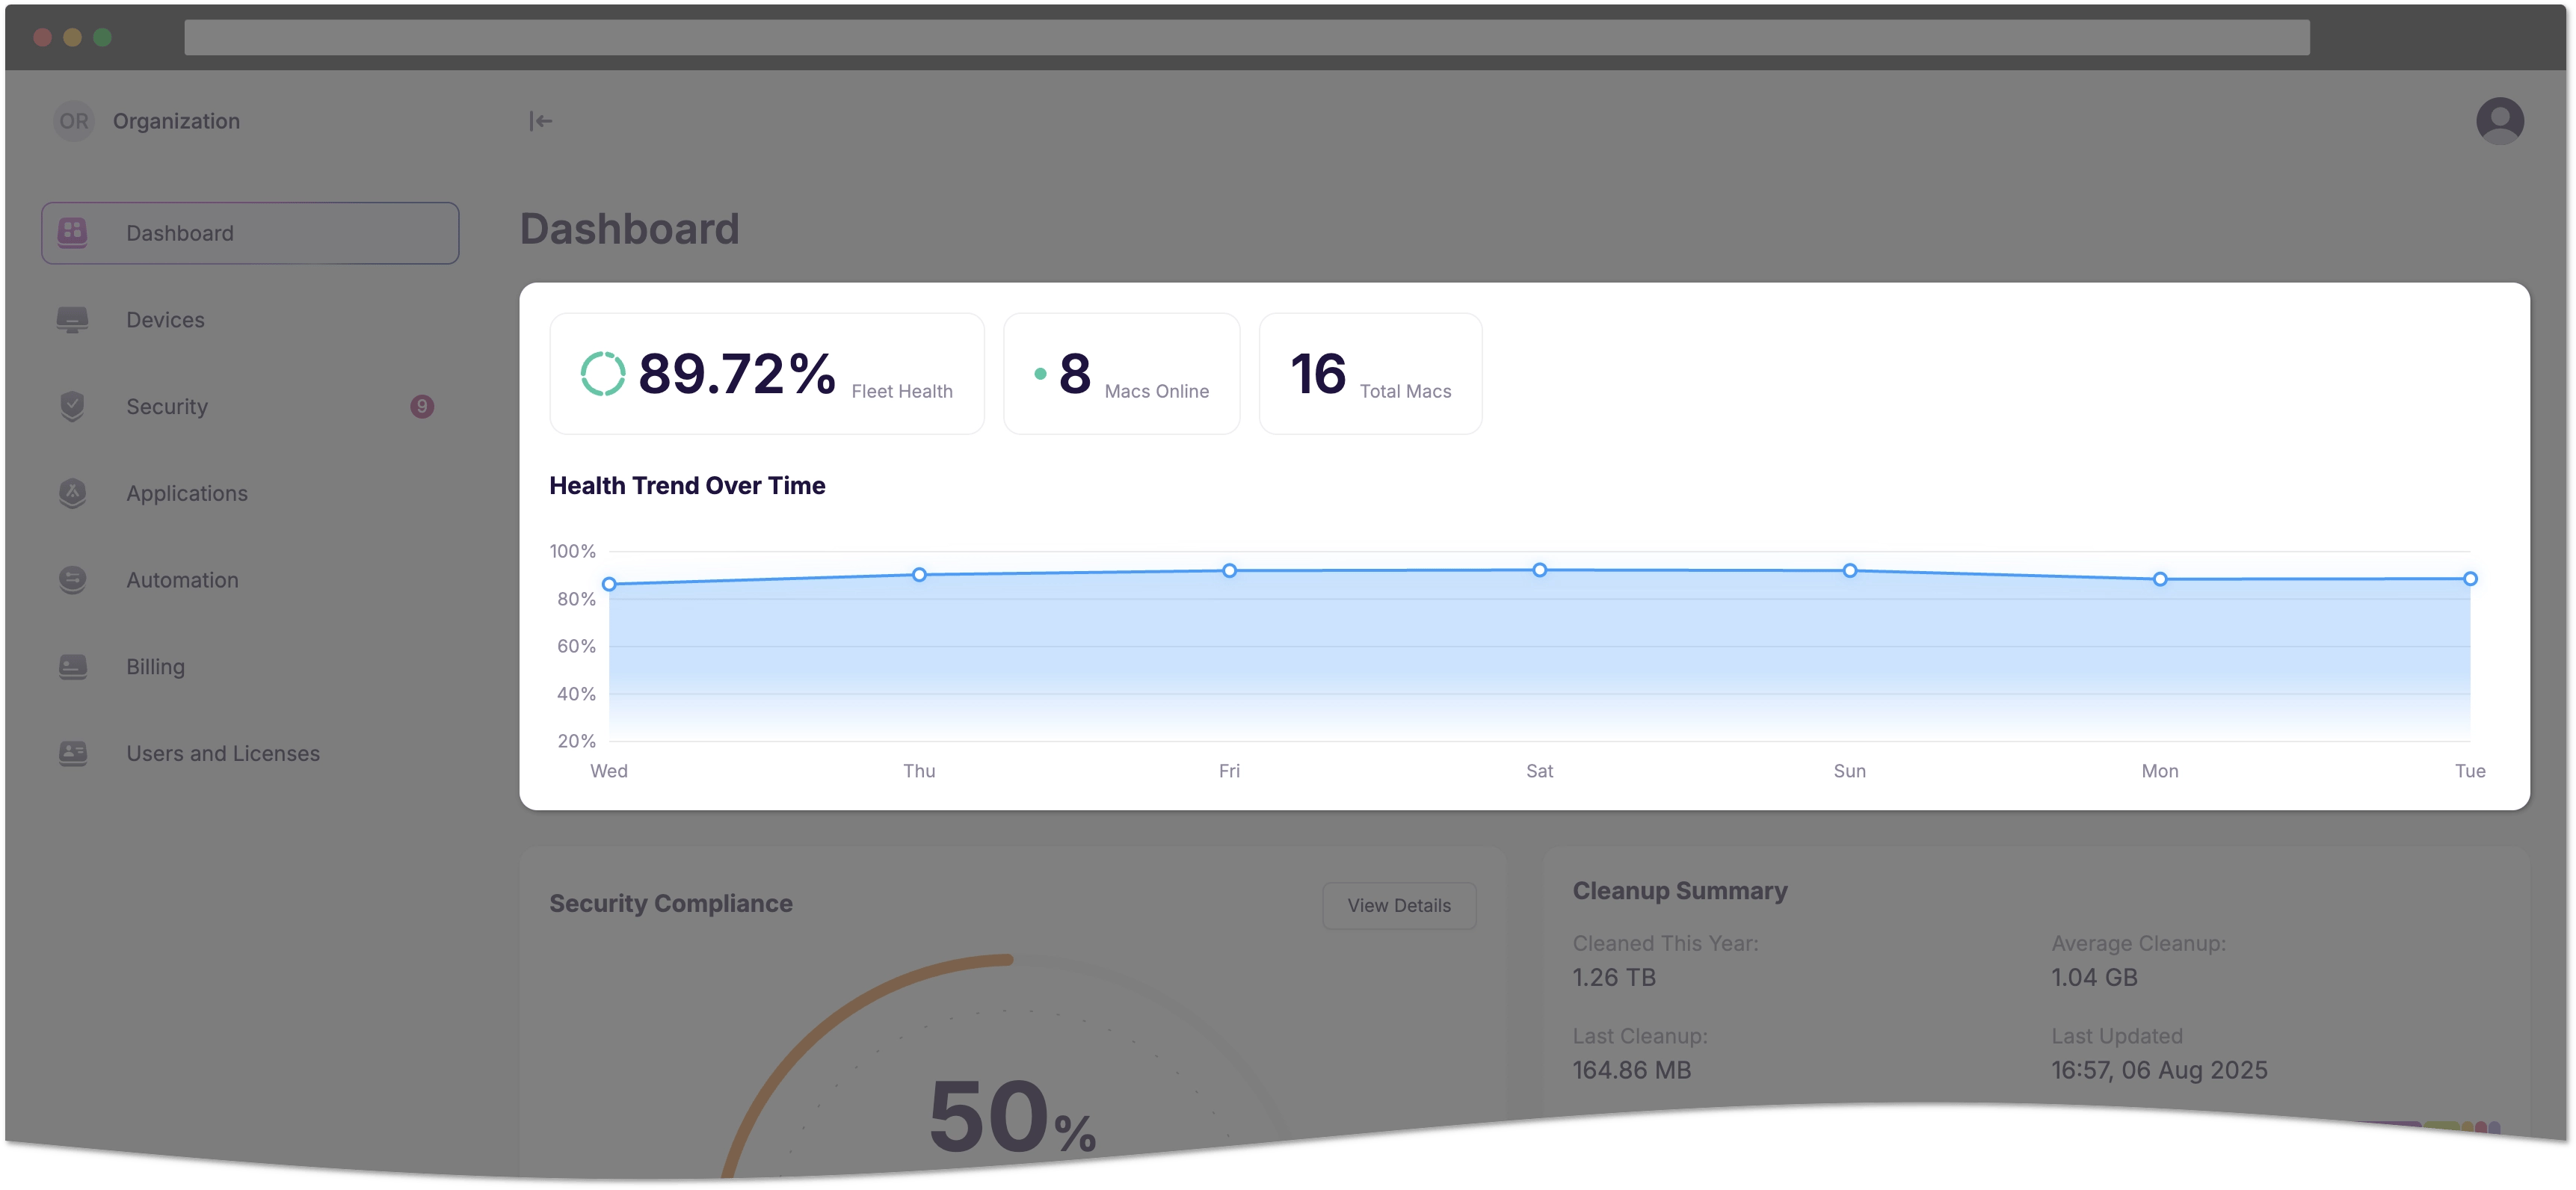The image size is (2576, 1190).
Task: Click the green Macs Online status dot
Action: pyautogui.click(x=1040, y=374)
